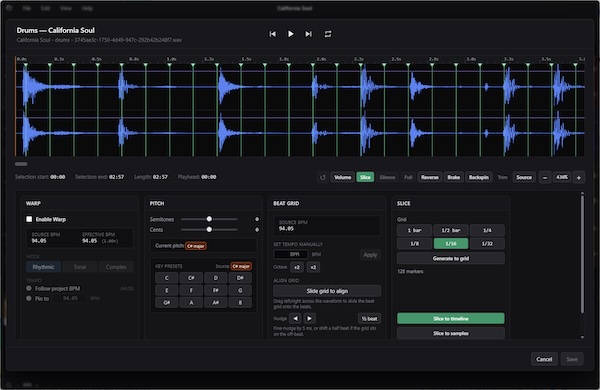This screenshot has width=600, height=390.
Task: Click the Generate to grid button
Action: pyautogui.click(x=451, y=258)
